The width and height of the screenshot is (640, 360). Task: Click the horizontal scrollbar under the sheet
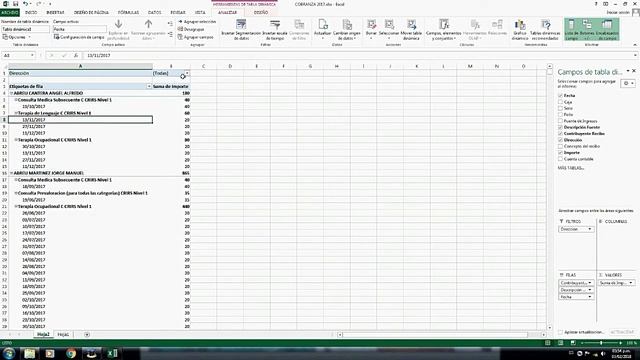[442, 335]
